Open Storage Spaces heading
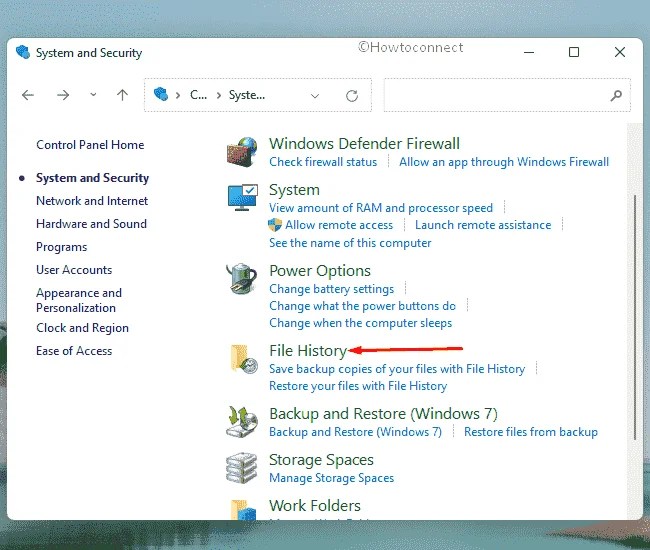This screenshot has height=550, width=650. pos(321,460)
